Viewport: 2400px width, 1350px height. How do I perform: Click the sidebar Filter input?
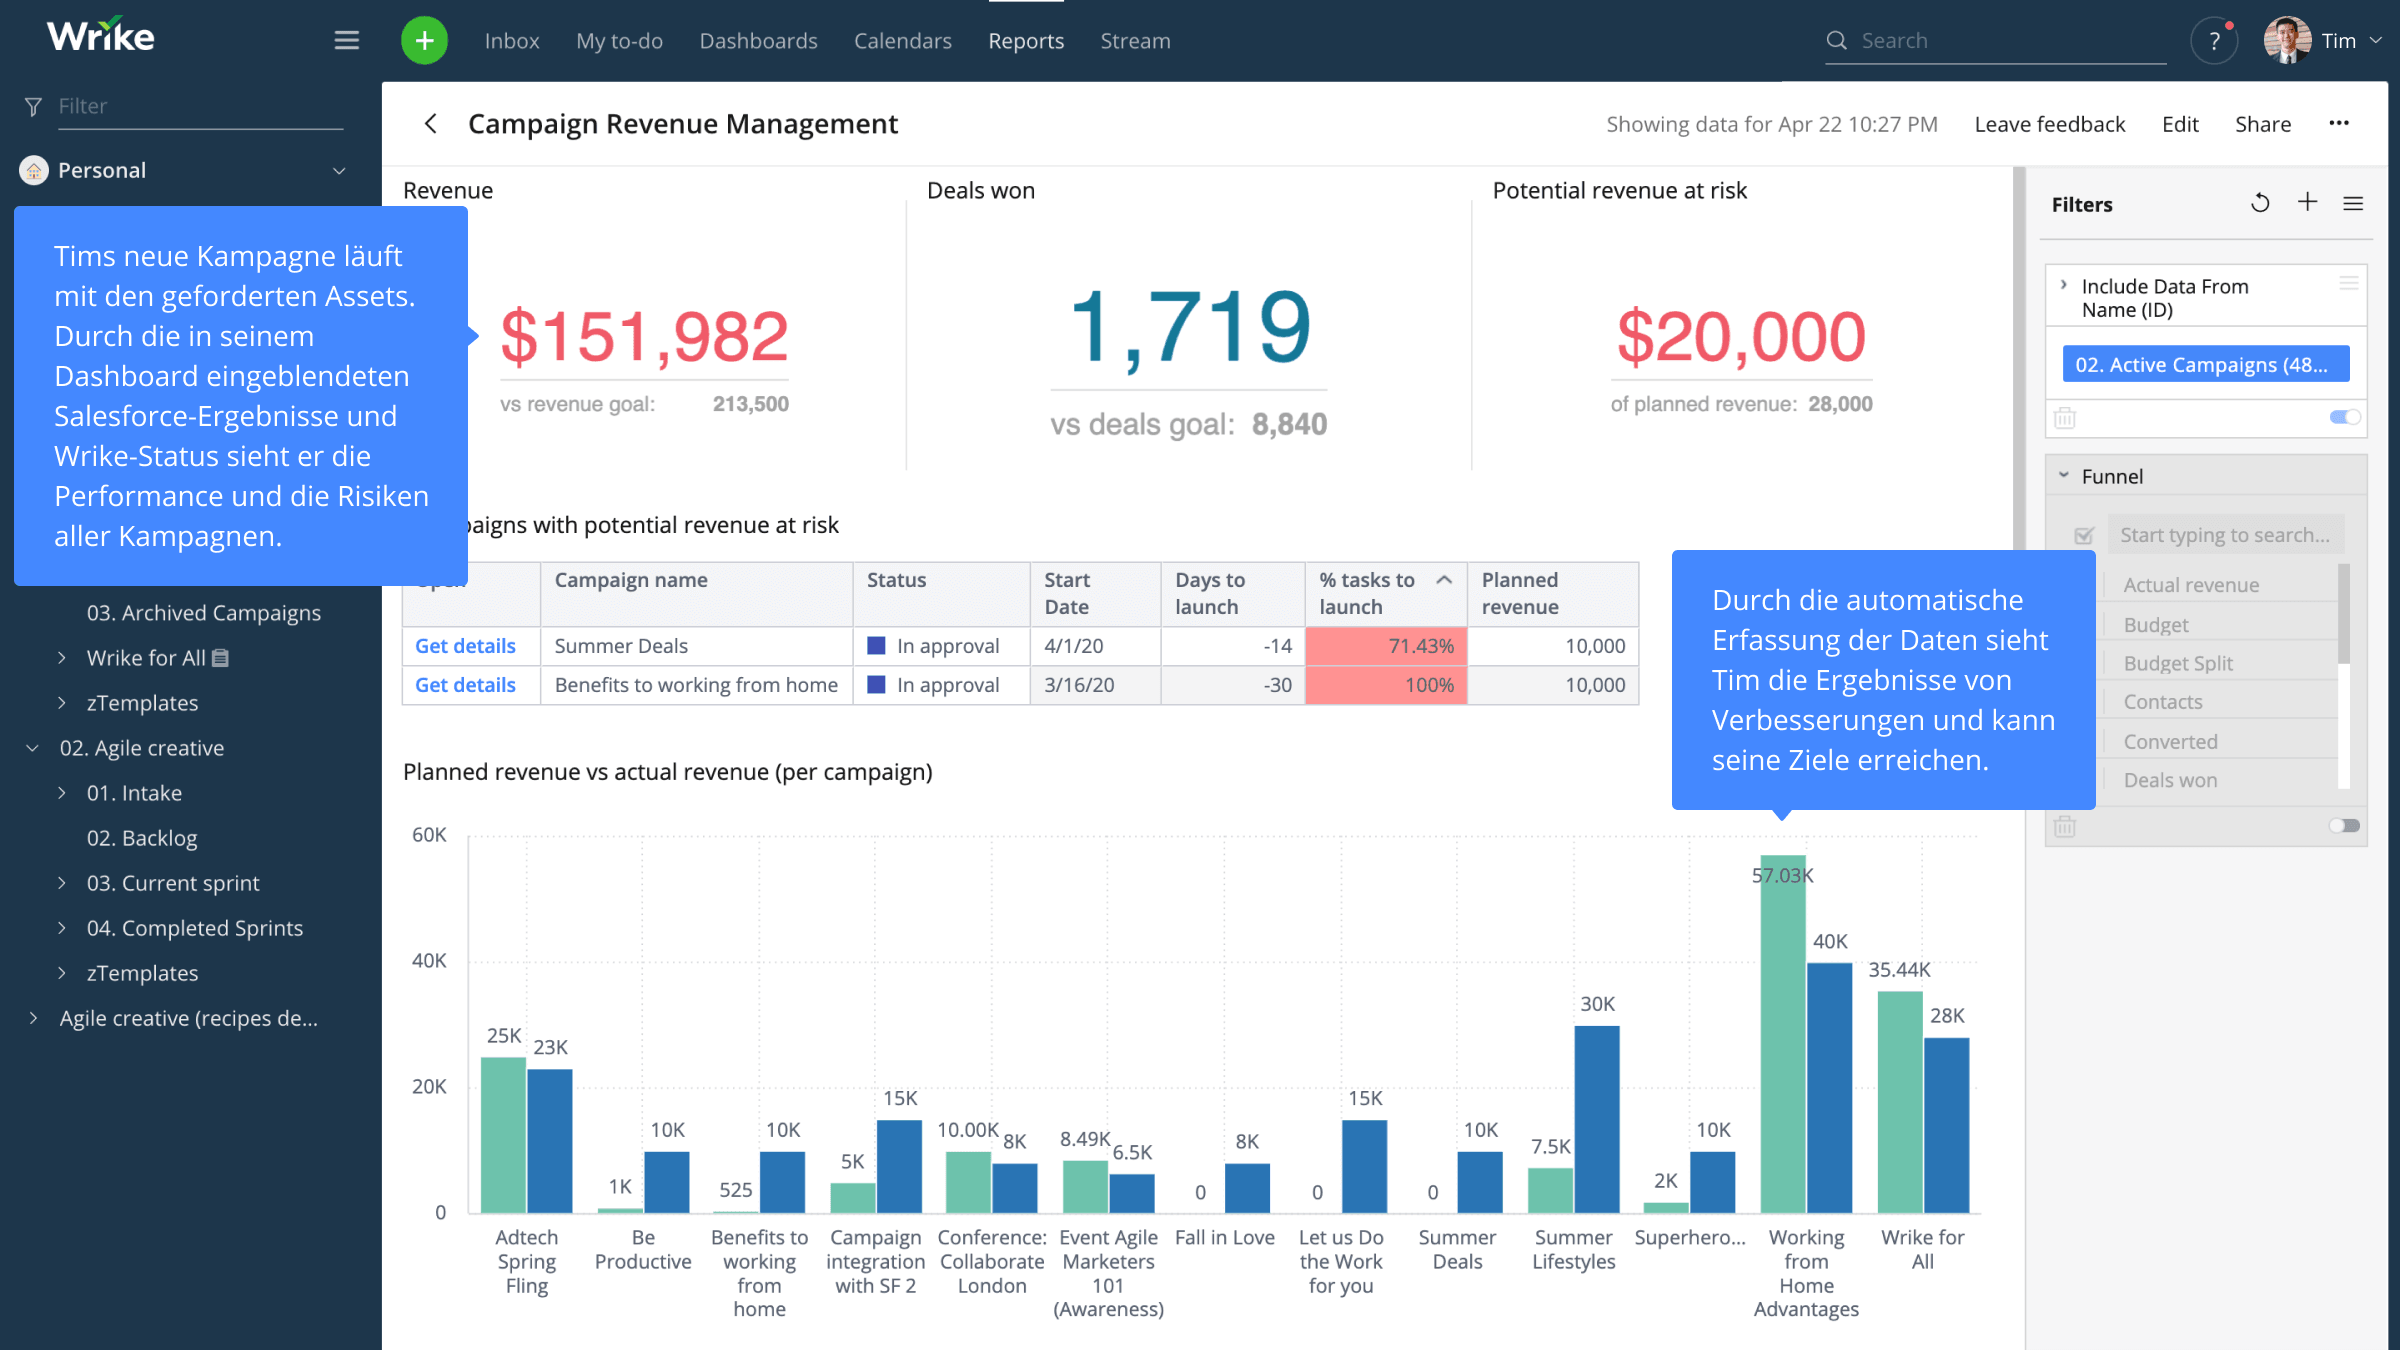coord(200,106)
